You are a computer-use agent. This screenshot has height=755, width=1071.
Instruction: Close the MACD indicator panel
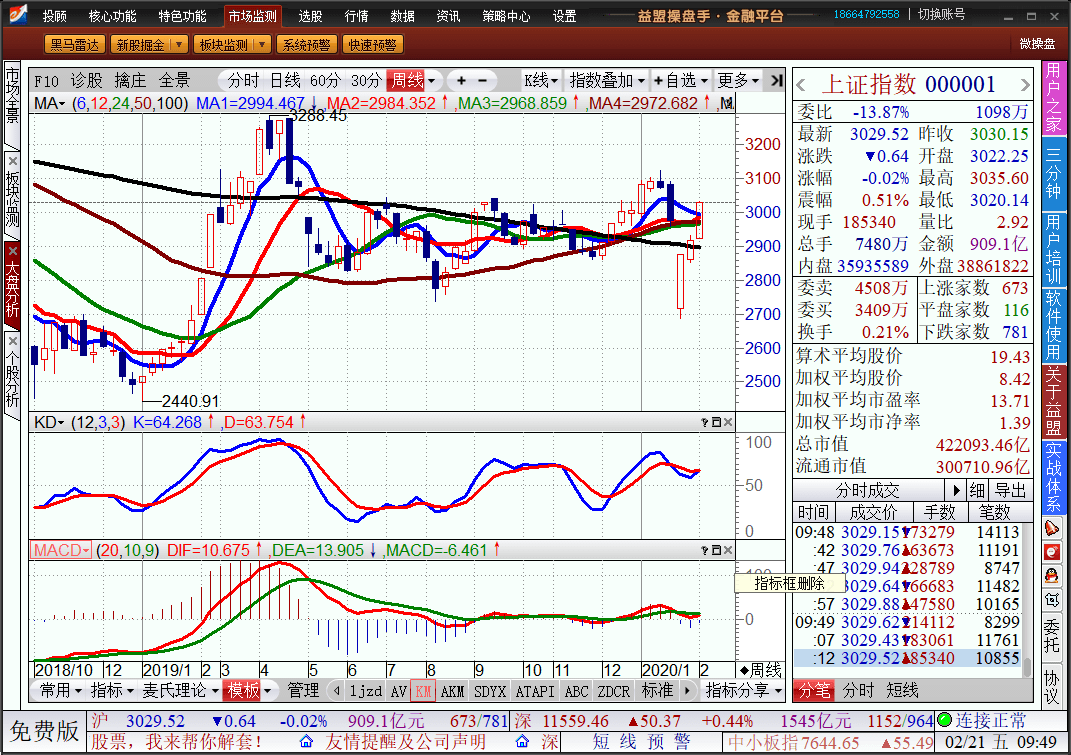(728, 550)
